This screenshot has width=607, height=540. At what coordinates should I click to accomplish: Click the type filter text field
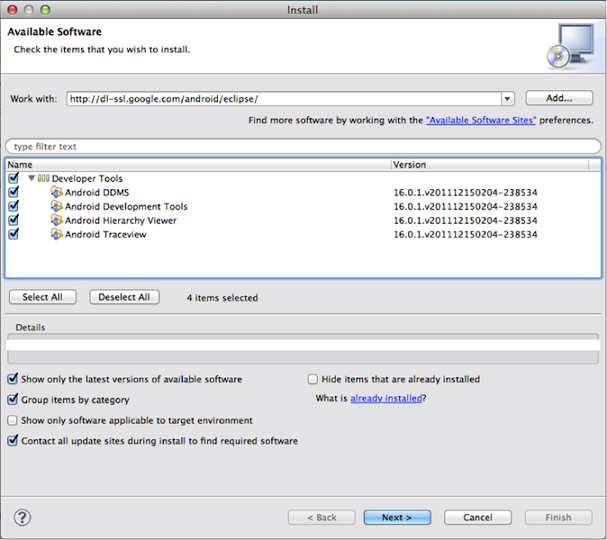(x=303, y=146)
